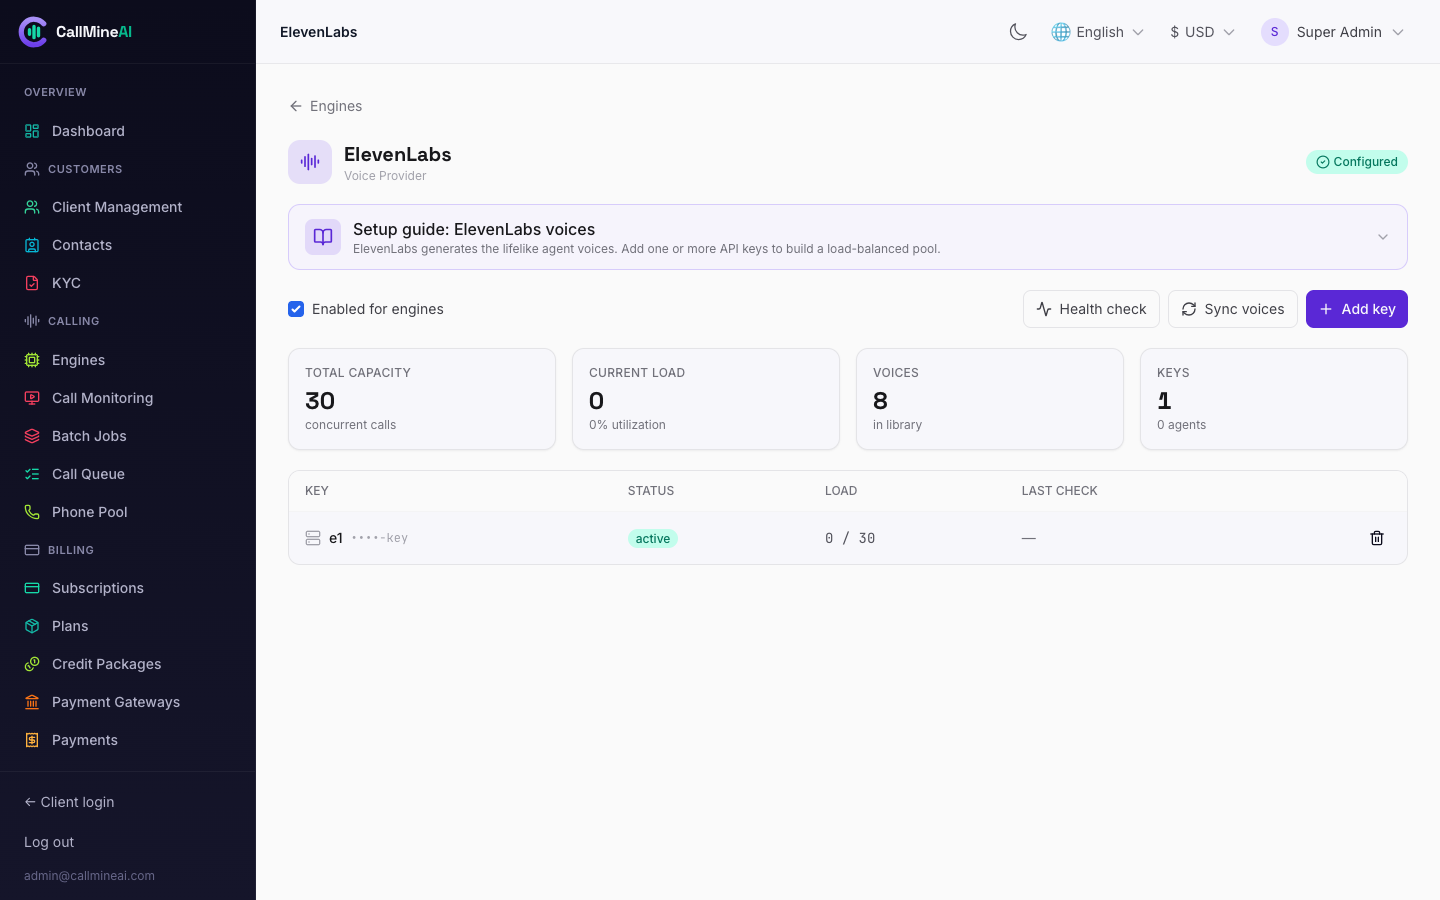The height and width of the screenshot is (900, 1440).
Task: Click the Payment Gateways bank icon
Action: 32,702
